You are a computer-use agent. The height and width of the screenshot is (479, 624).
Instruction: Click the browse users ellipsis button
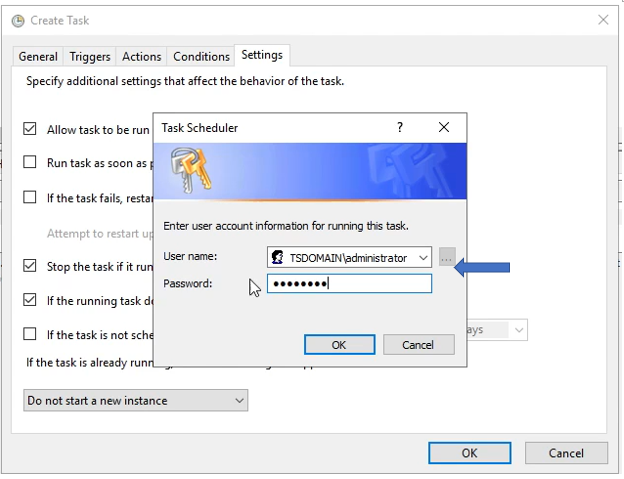[447, 257]
